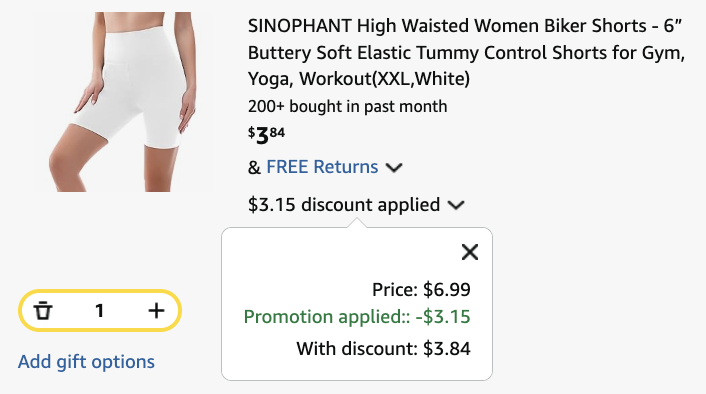This screenshot has height=394, width=706.
Task: Expand the FREE Returns chevron
Action: 394,168
